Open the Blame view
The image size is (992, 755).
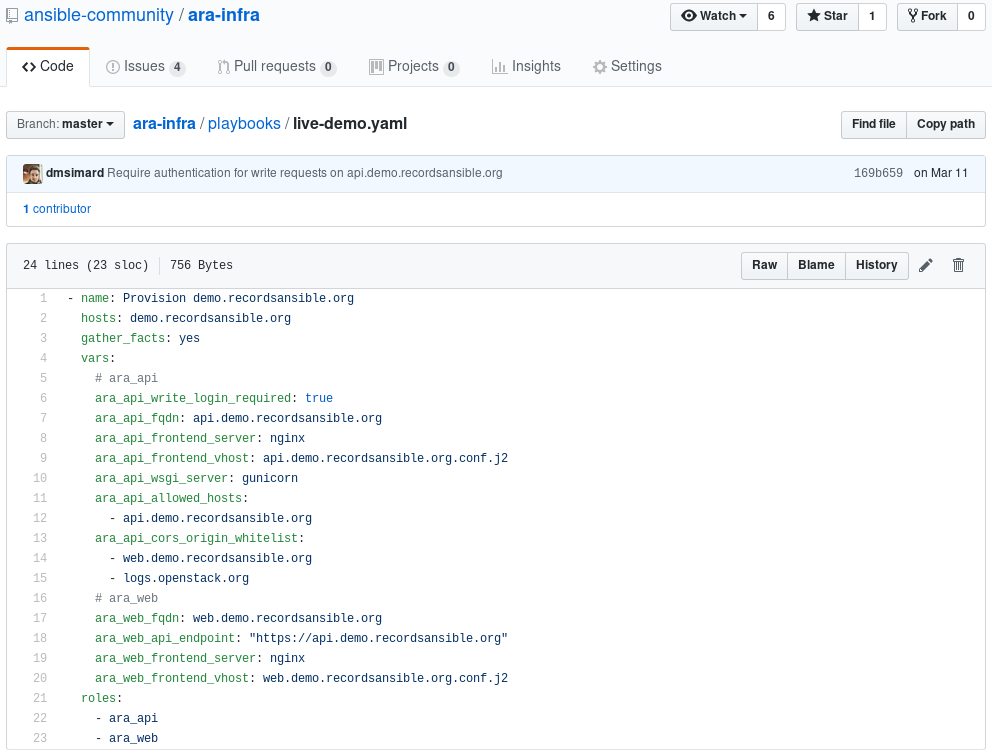click(x=816, y=265)
